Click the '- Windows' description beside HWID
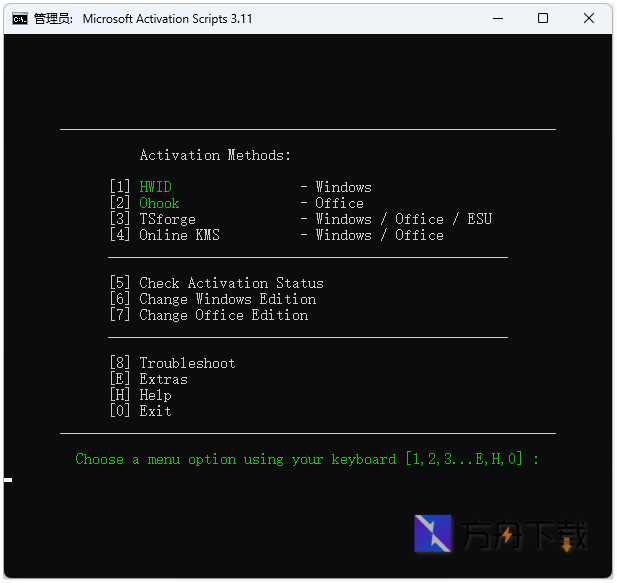 click(x=336, y=187)
